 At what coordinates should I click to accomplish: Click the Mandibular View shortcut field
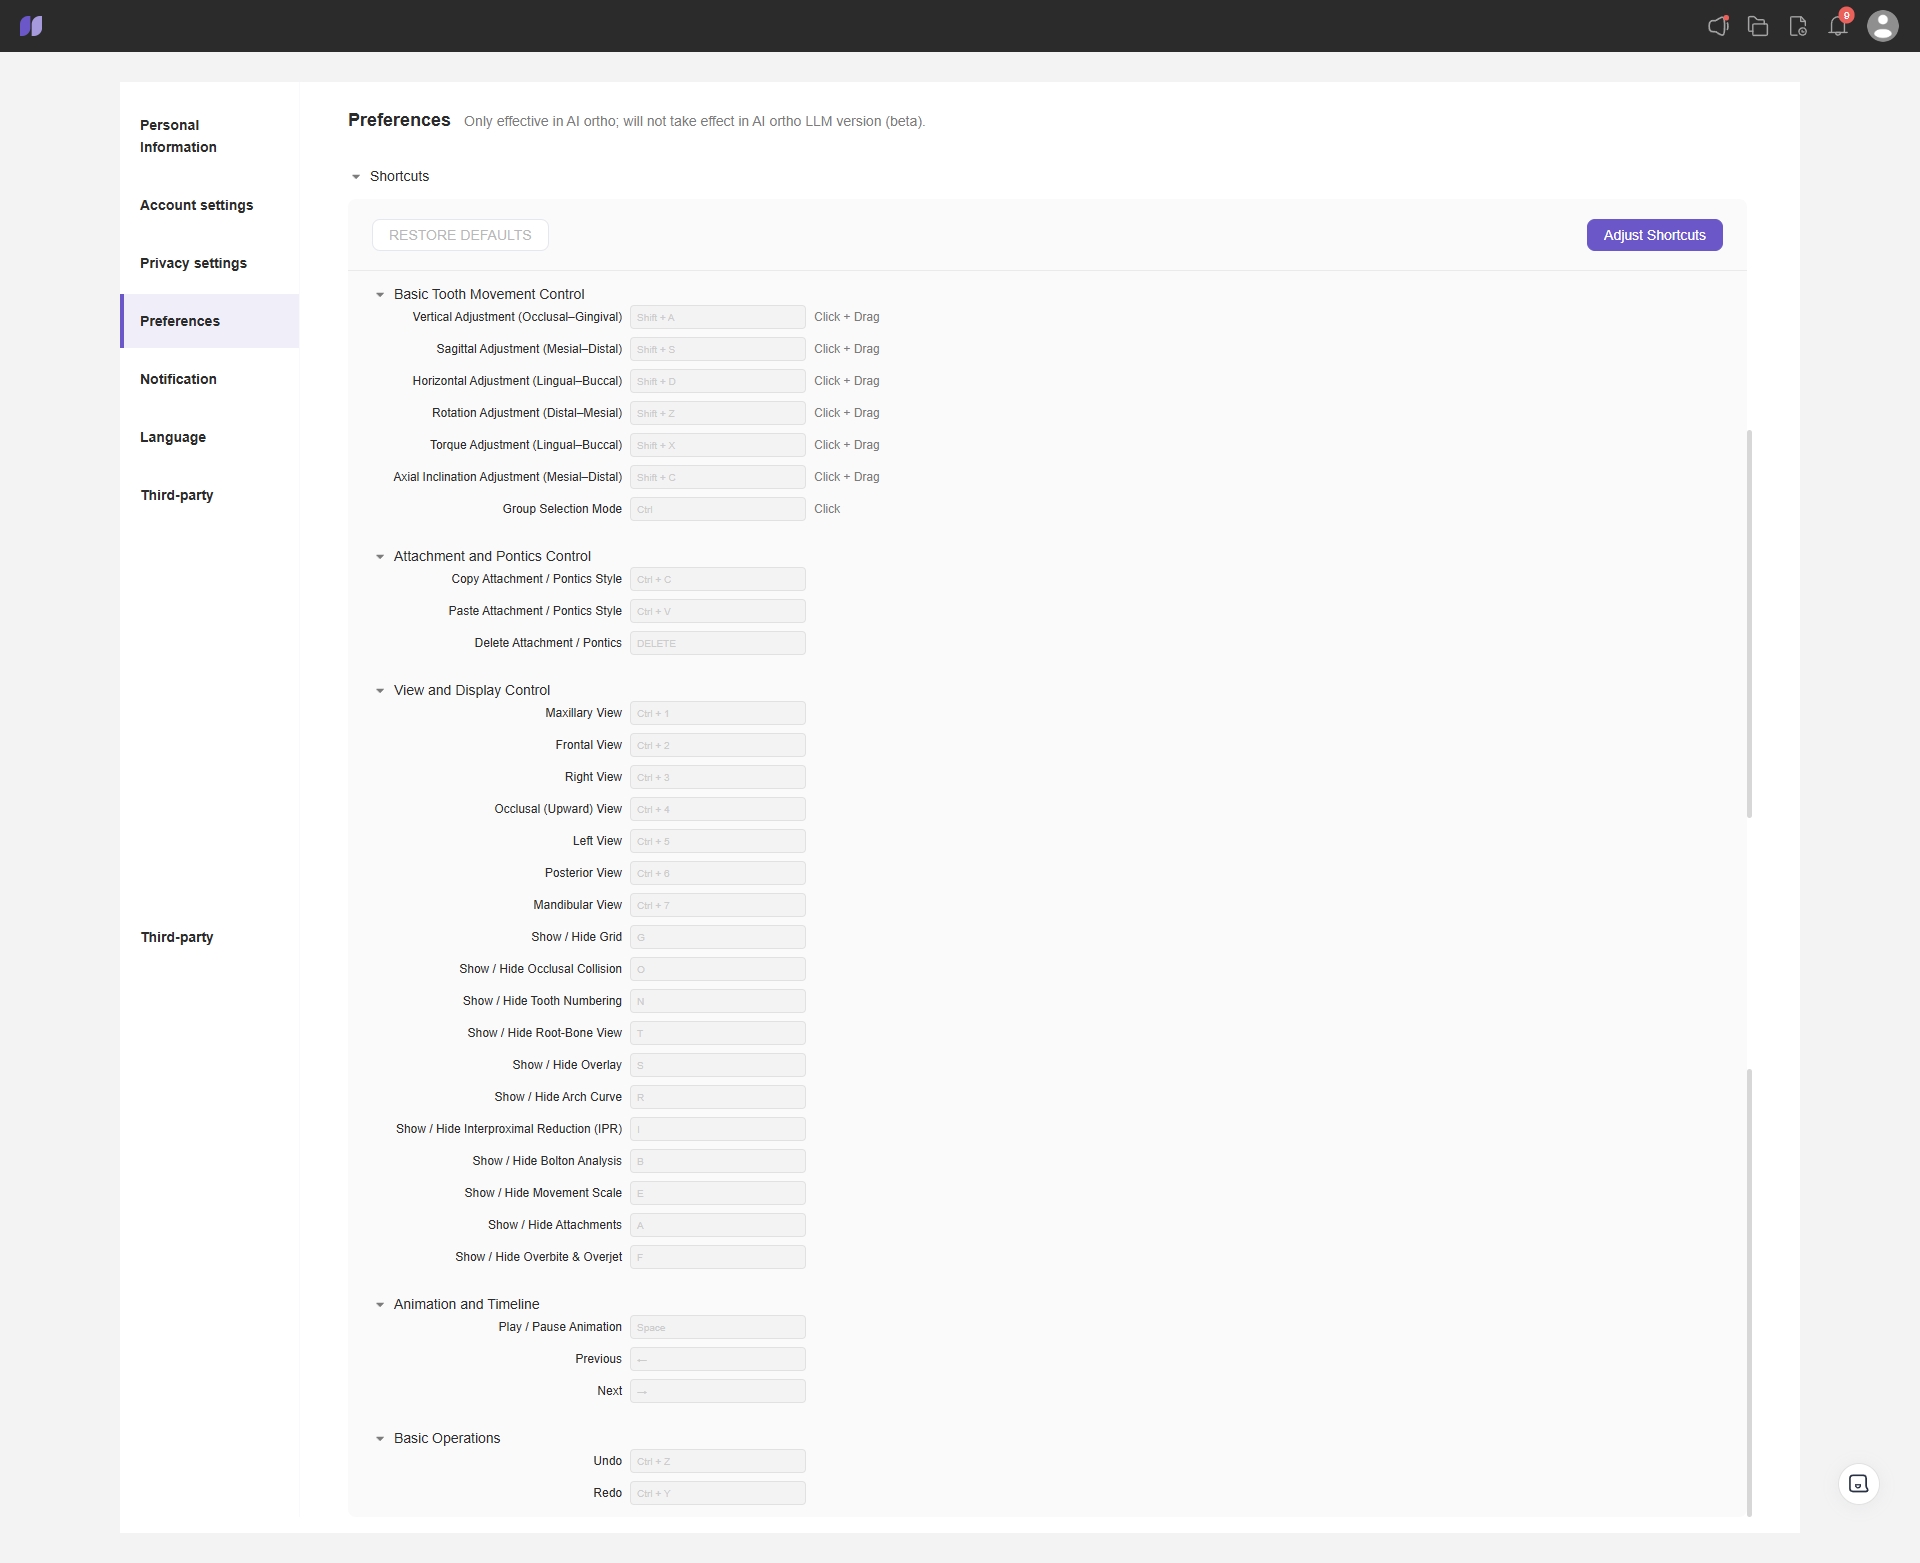pos(718,905)
